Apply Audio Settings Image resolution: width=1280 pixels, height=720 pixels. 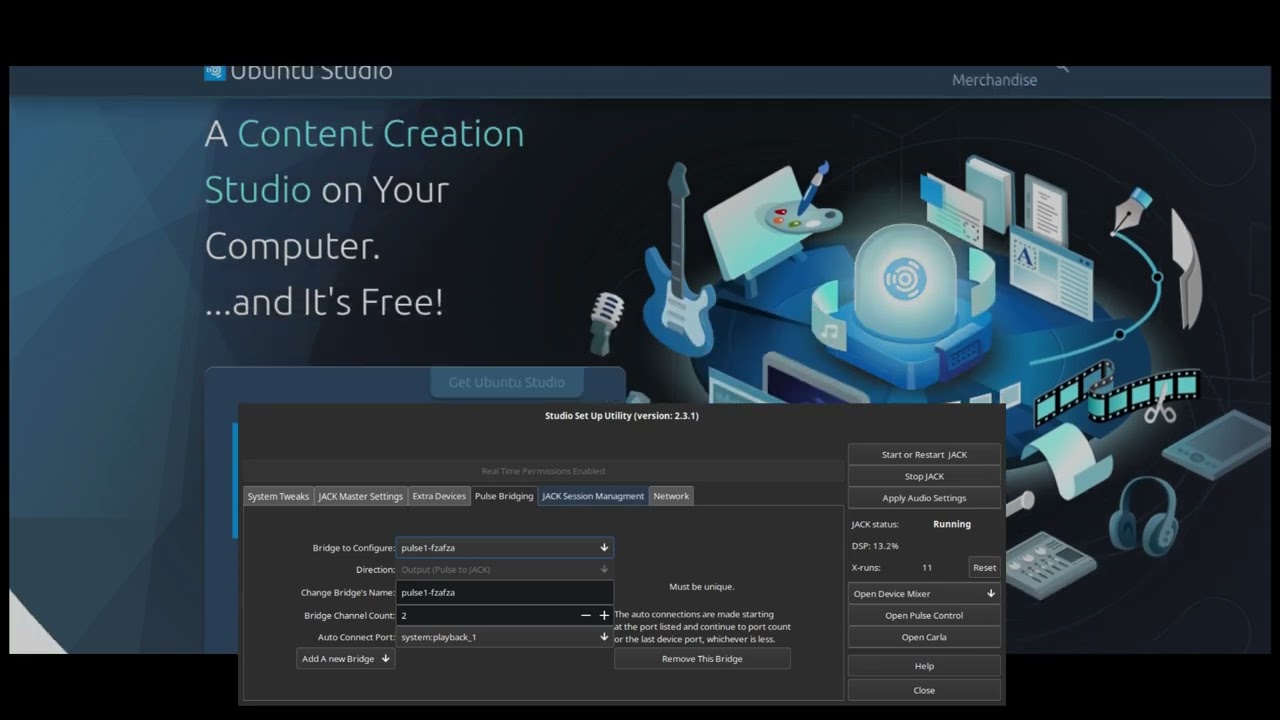pyautogui.click(x=924, y=498)
